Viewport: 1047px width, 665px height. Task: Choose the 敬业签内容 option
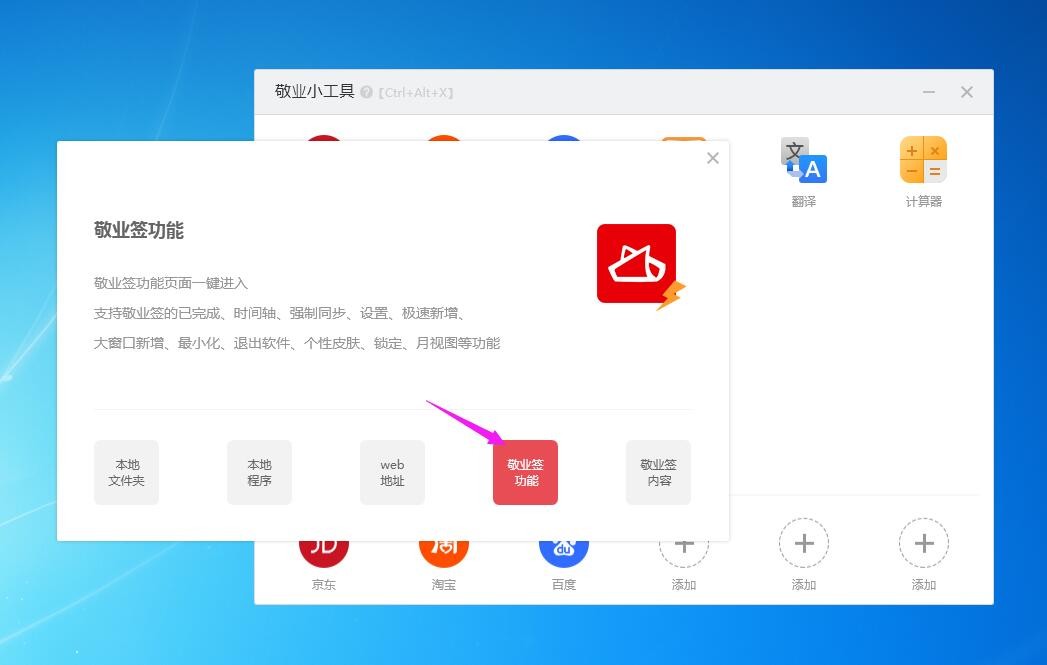pyautogui.click(x=658, y=473)
